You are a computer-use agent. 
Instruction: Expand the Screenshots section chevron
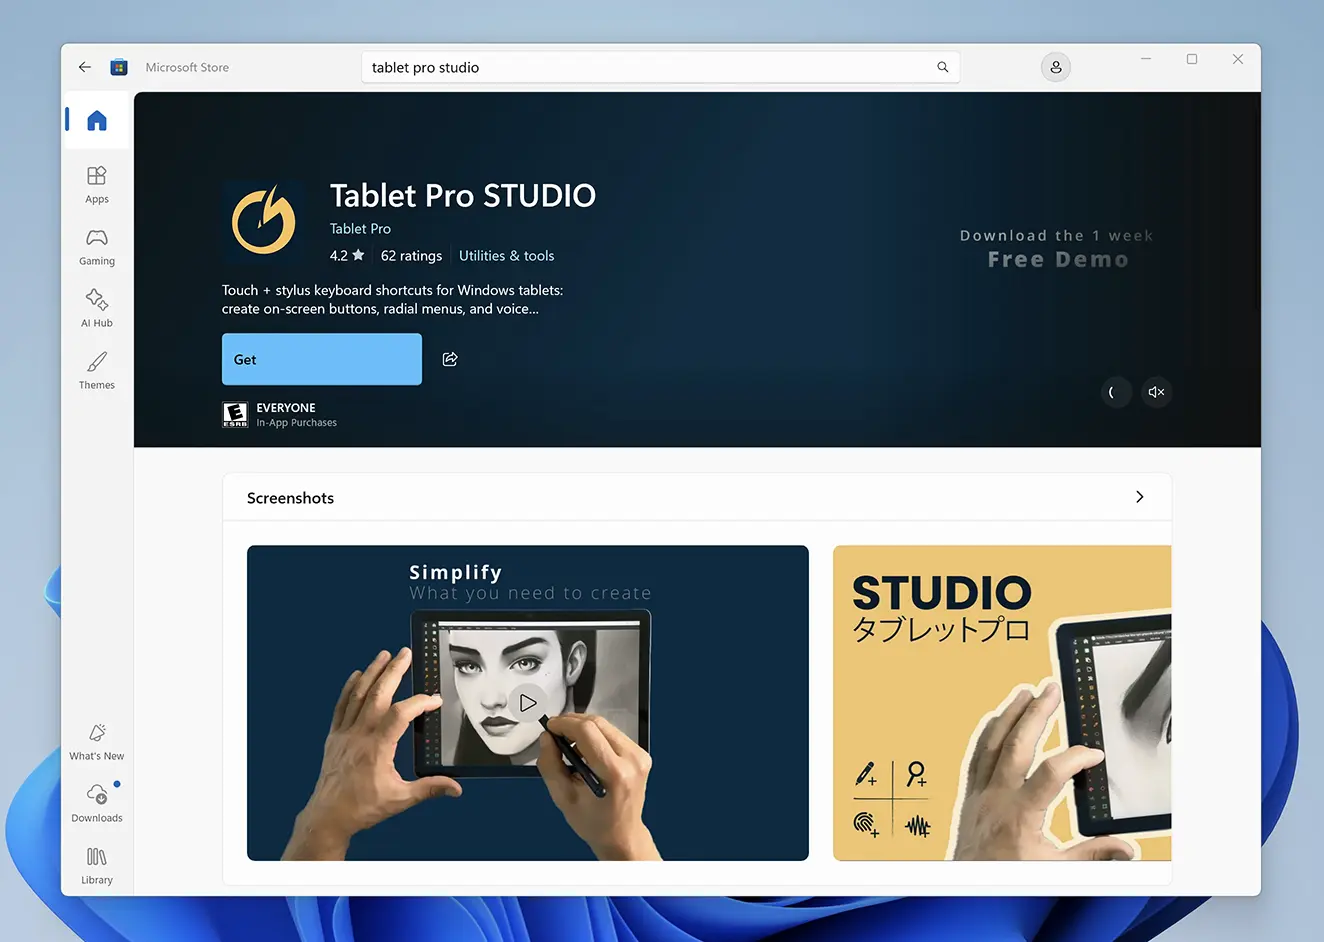(1140, 497)
